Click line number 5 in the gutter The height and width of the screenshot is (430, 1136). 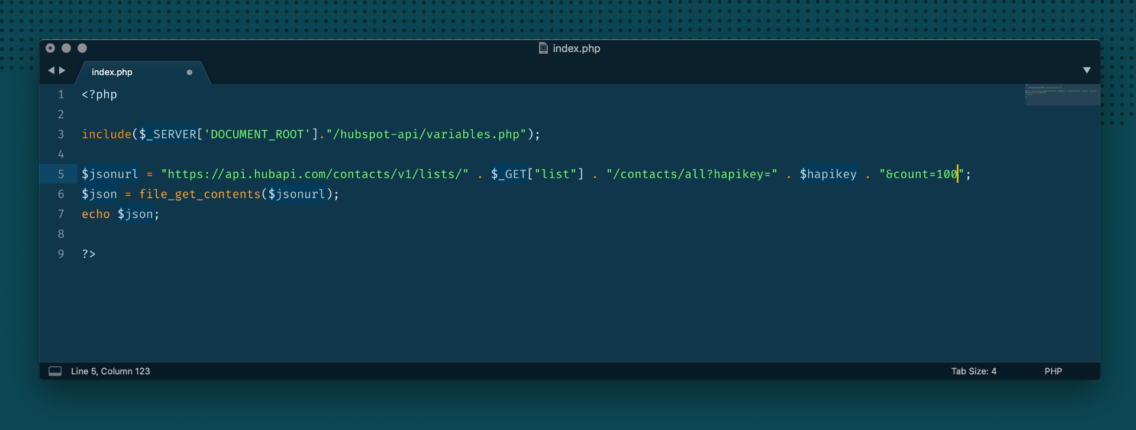click(x=60, y=174)
